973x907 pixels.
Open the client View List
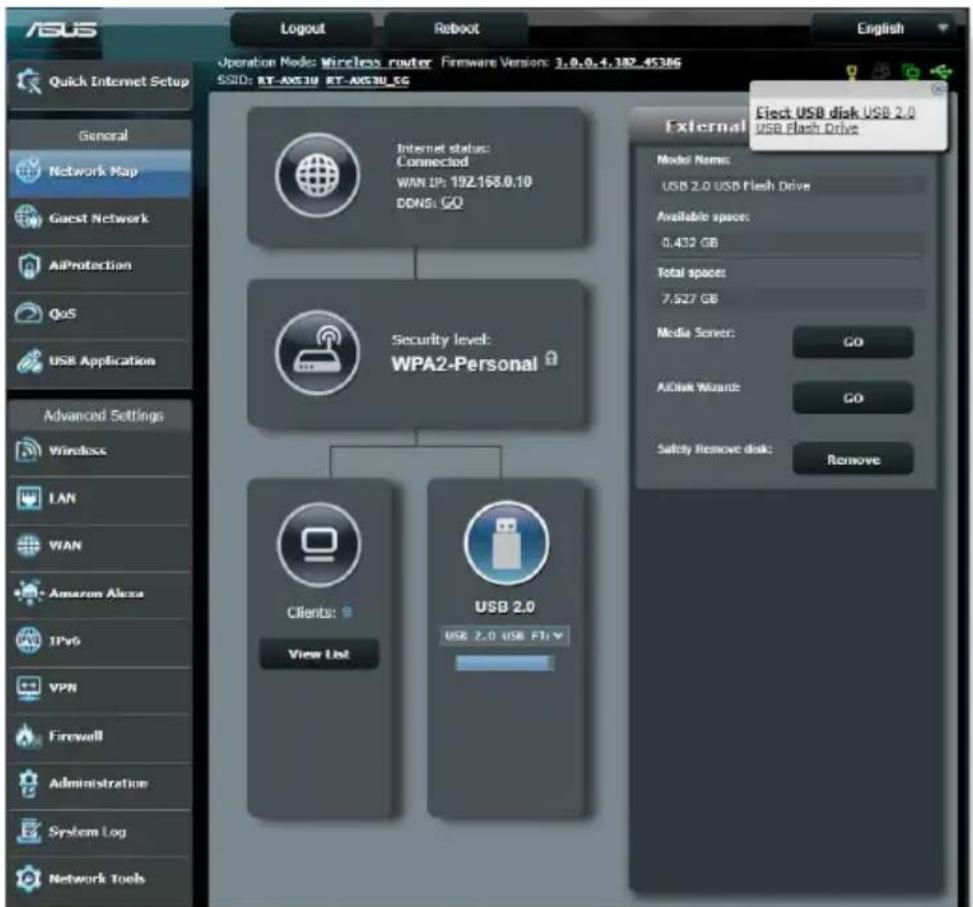(x=319, y=654)
